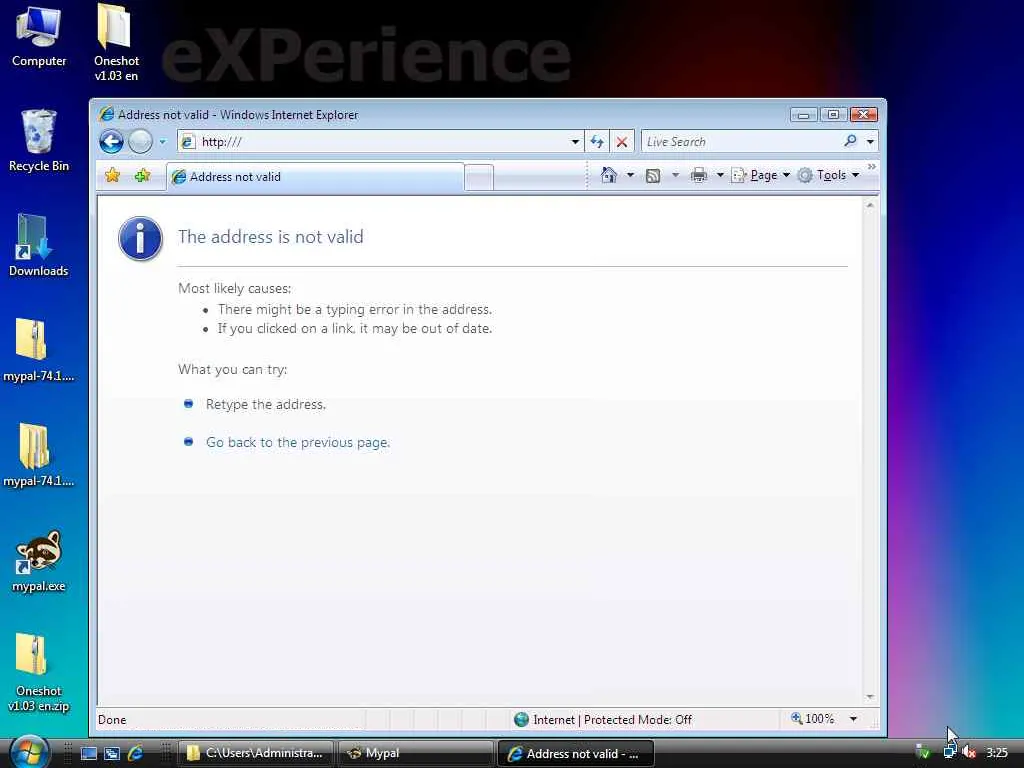Screen dimensions: 1024x768
Task: Select the Oneshot v1.03 en.zip file icon
Action: pos(39,673)
